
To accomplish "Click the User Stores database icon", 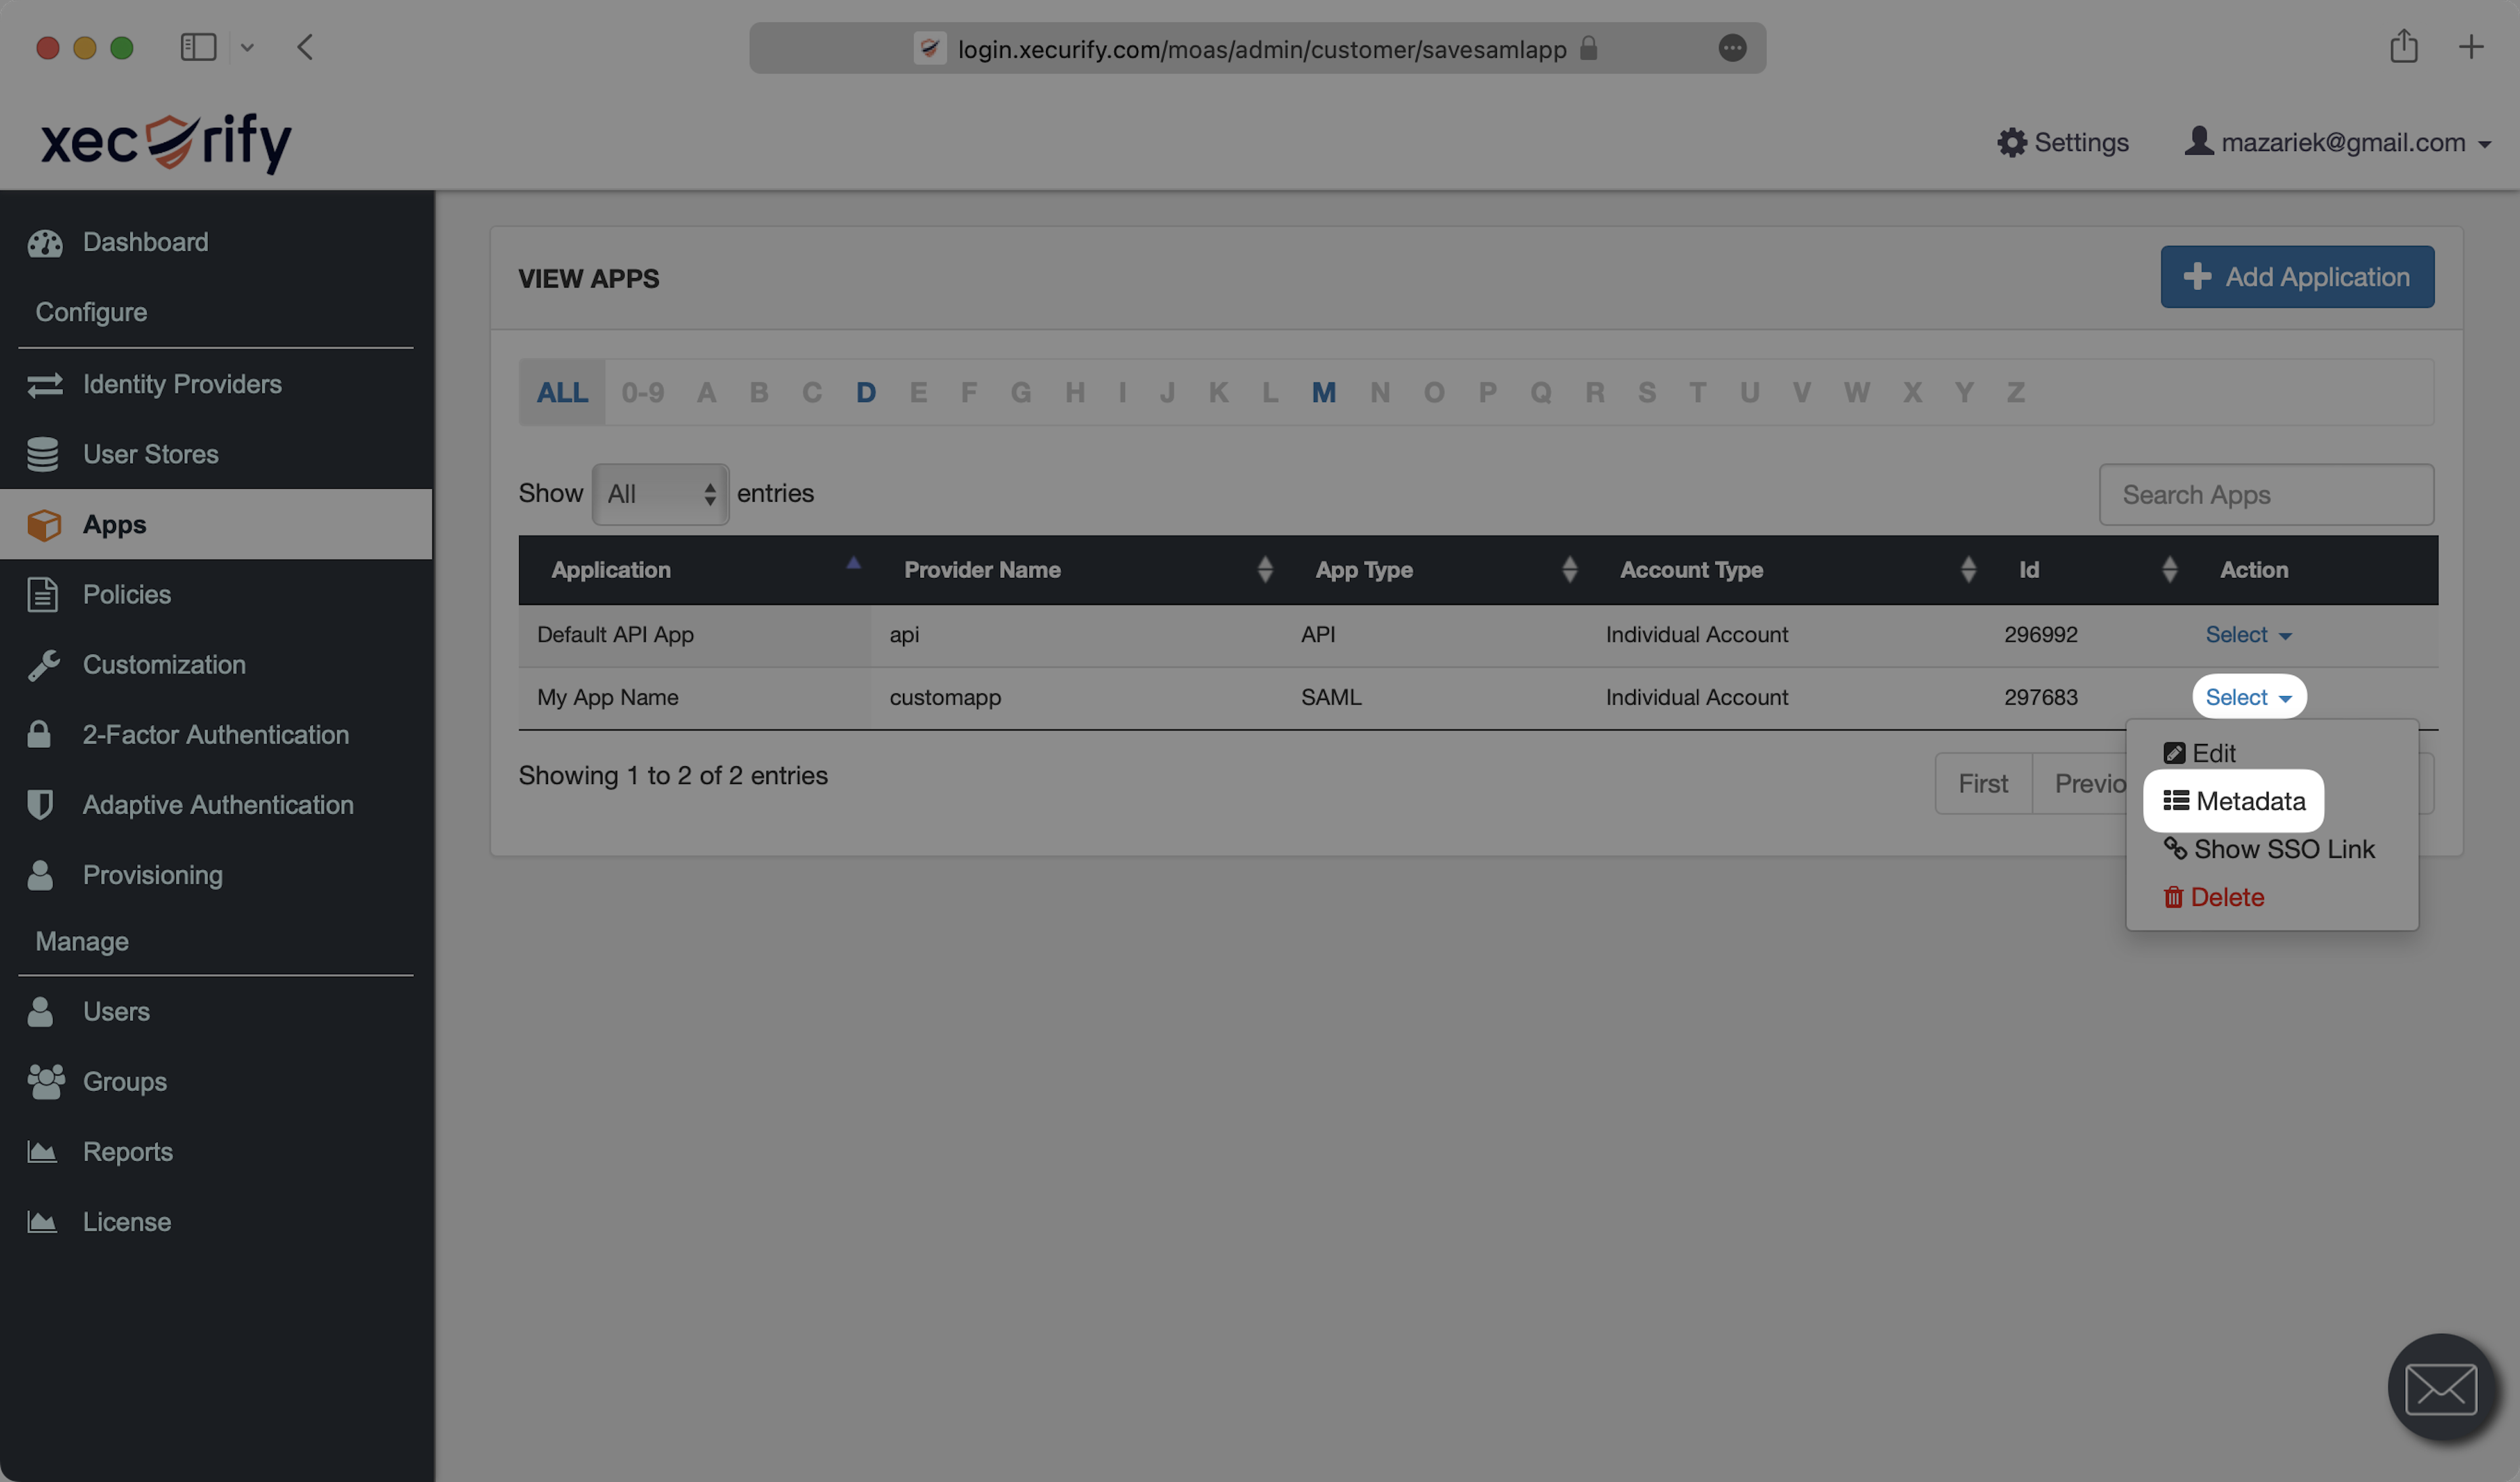I will [43, 455].
